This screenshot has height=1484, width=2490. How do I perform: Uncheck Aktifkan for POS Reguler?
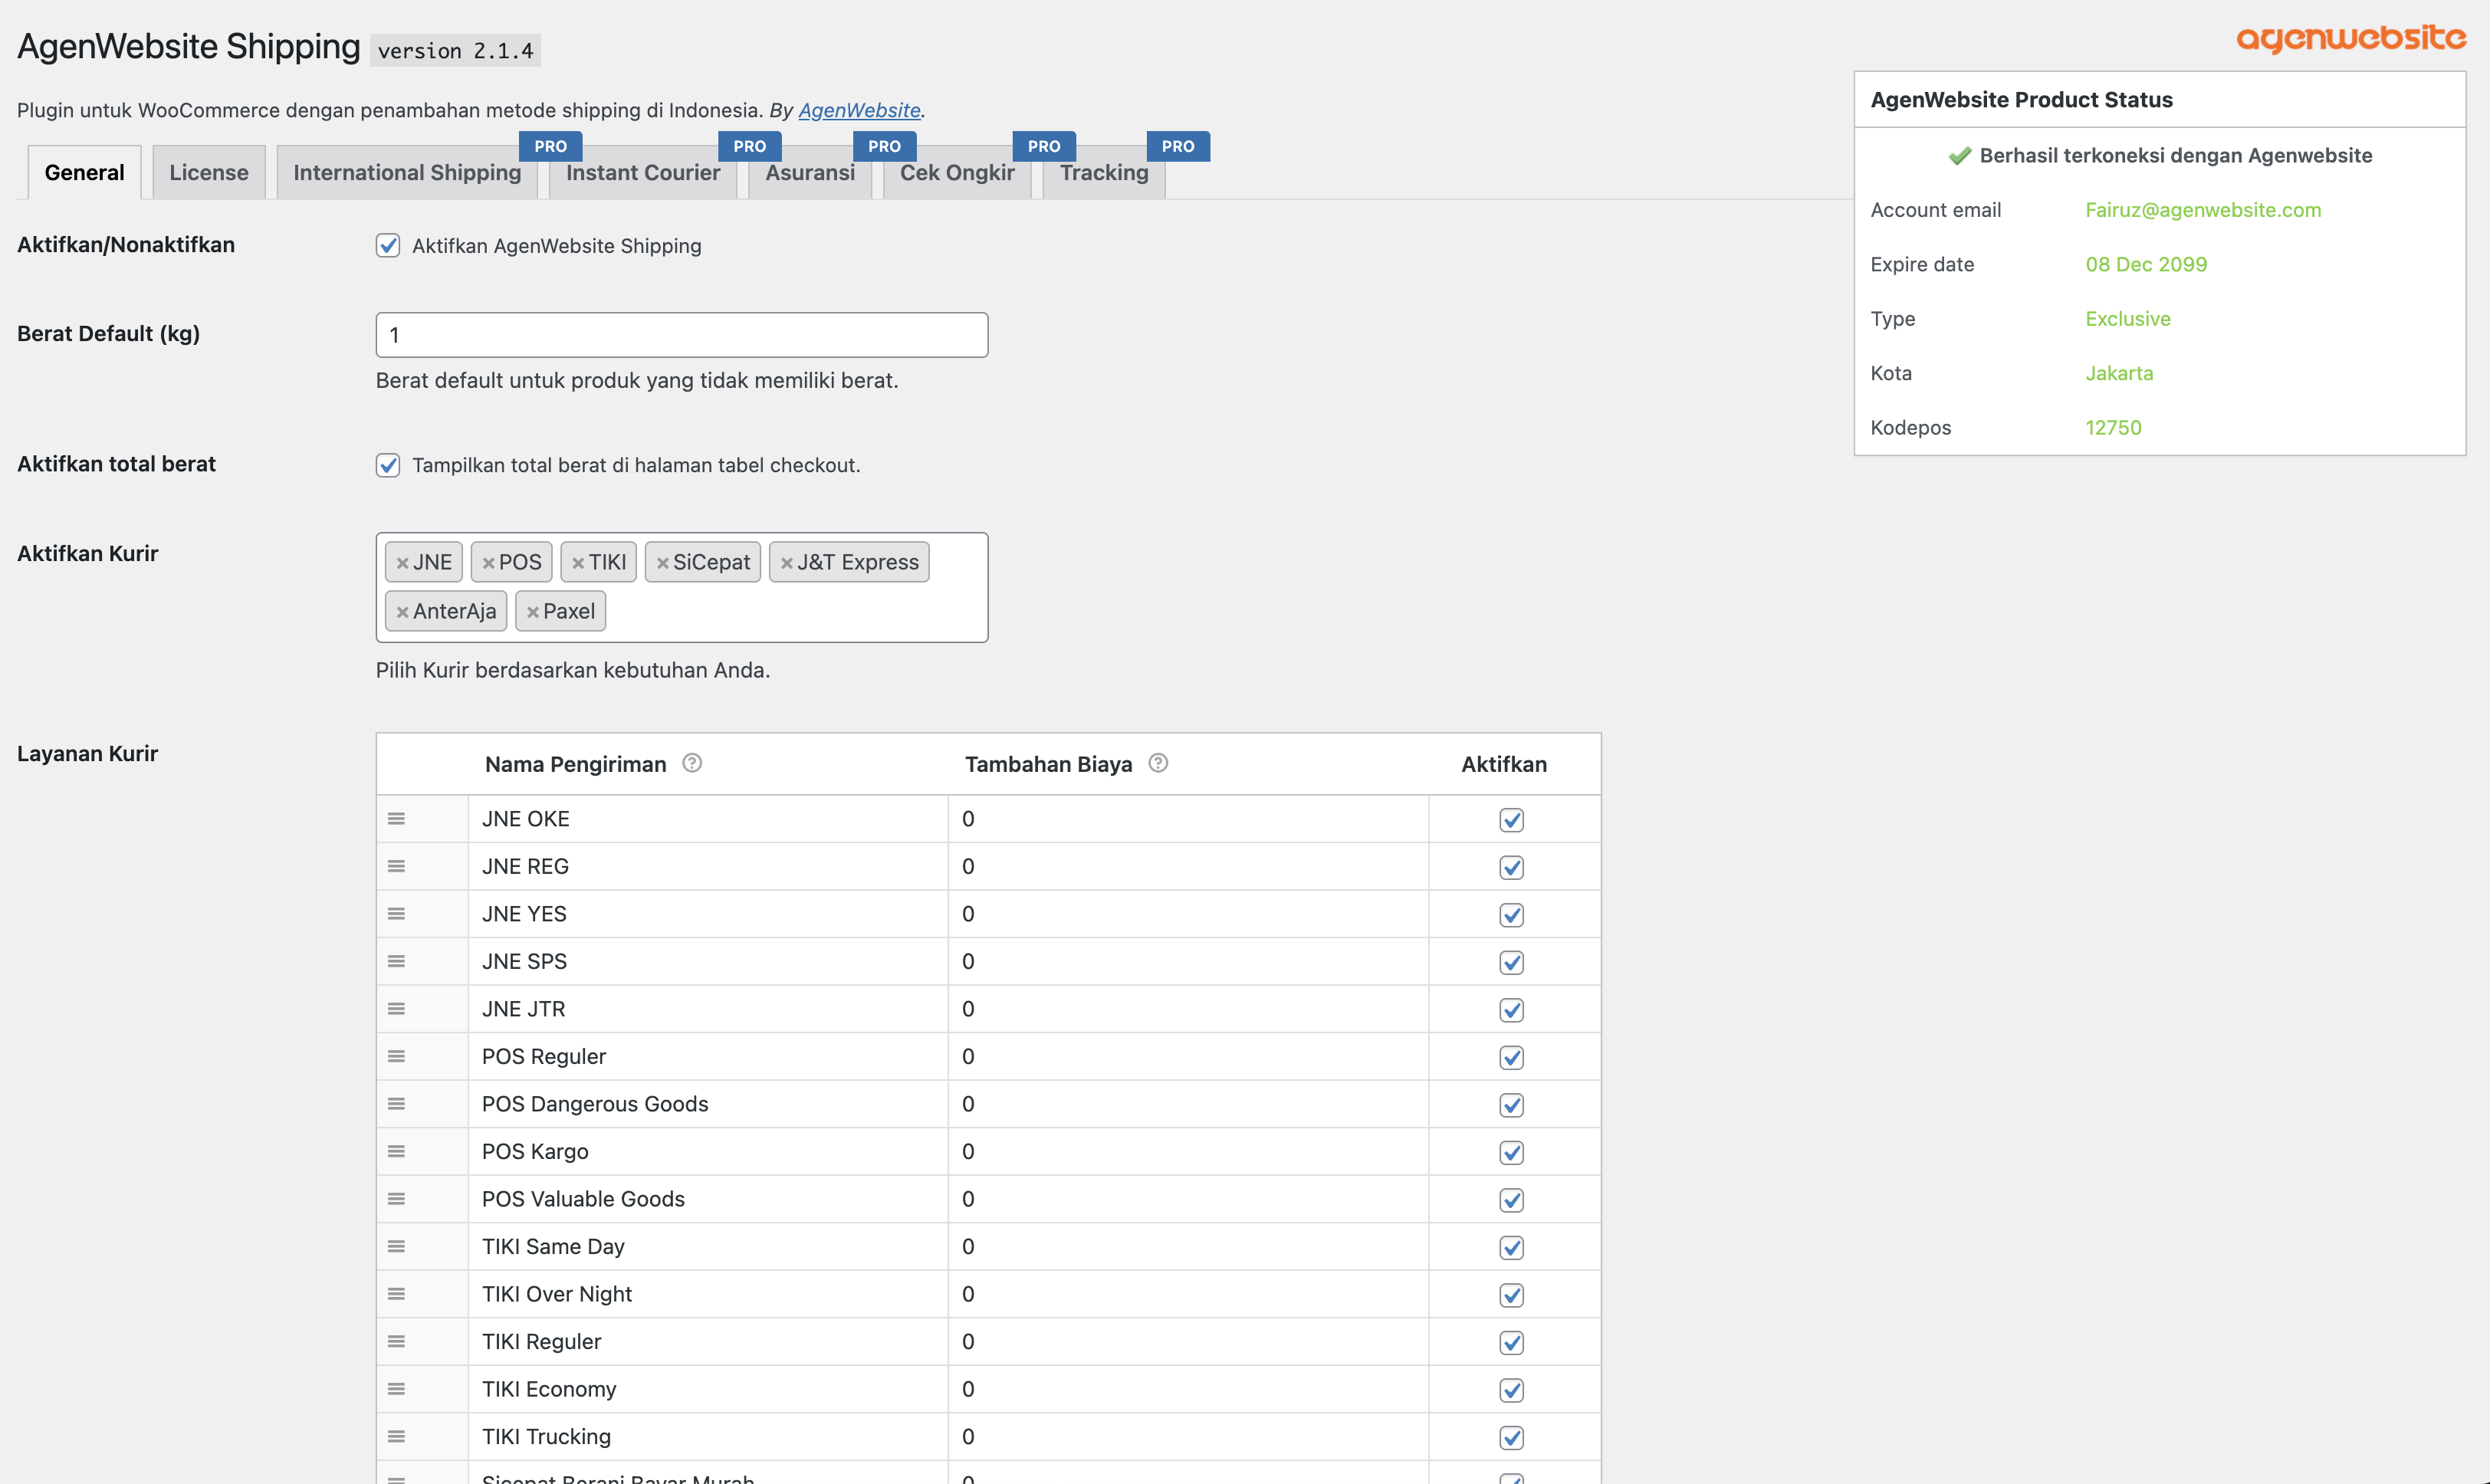1511,1057
